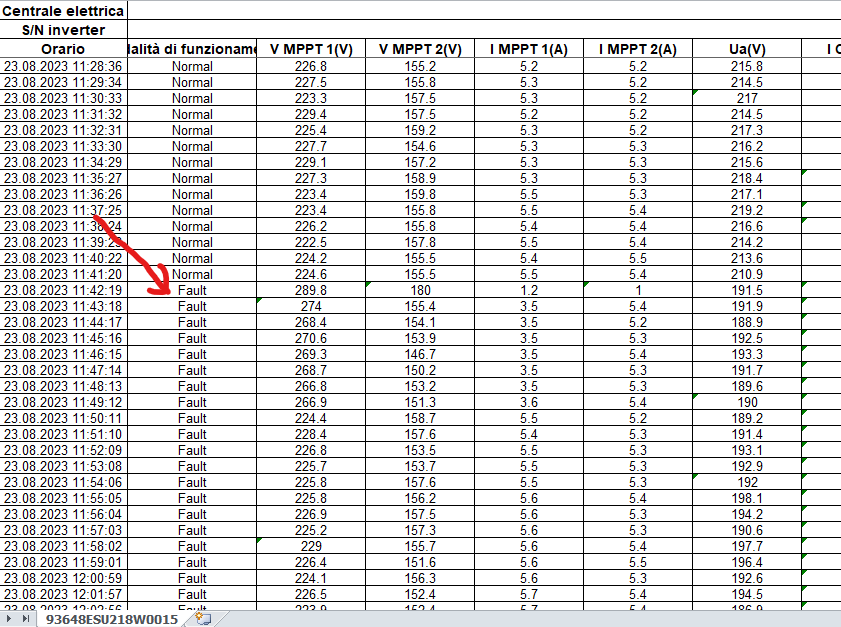Click the last-sheet navigation arrow

[26, 619]
